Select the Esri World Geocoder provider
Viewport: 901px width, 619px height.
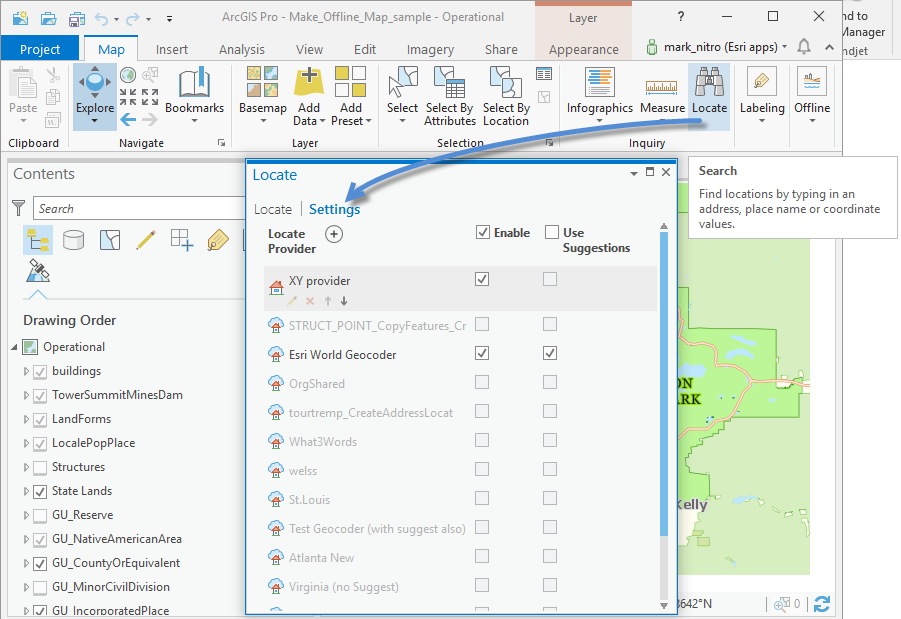342,355
